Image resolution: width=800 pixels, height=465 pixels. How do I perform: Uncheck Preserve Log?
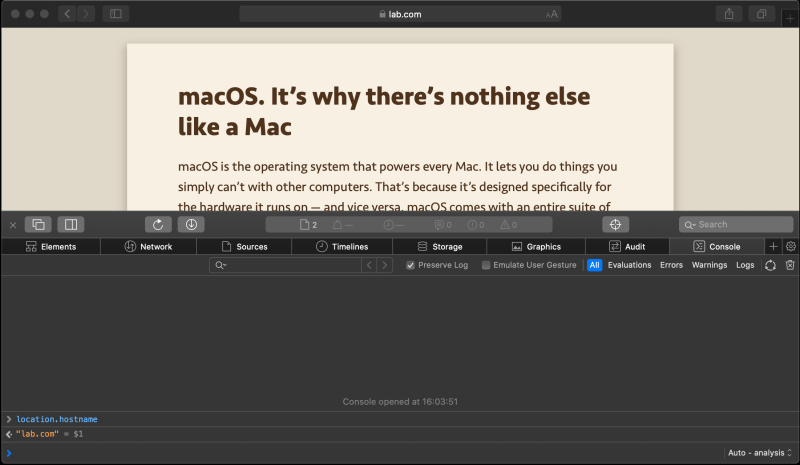(410, 265)
